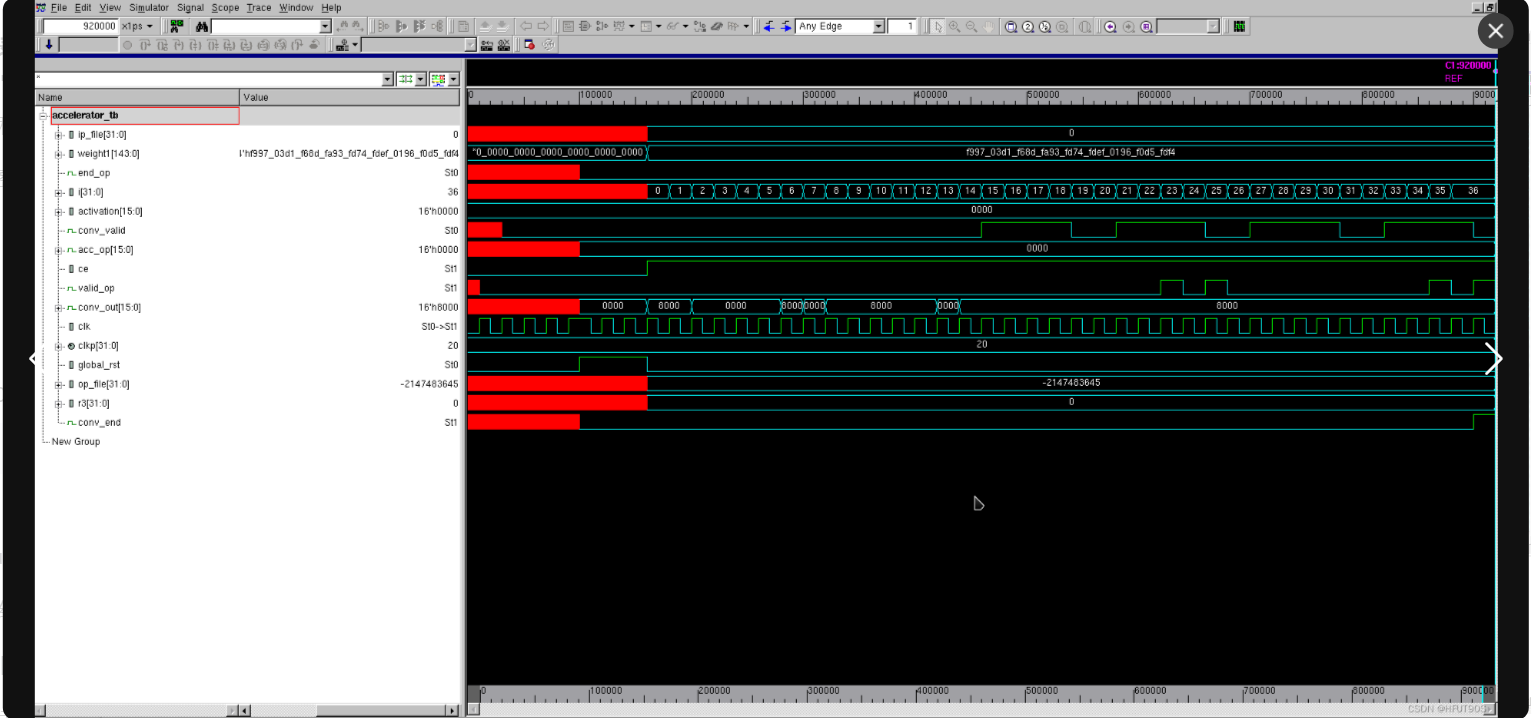
Task: Select the New Group entry
Action: (x=76, y=442)
